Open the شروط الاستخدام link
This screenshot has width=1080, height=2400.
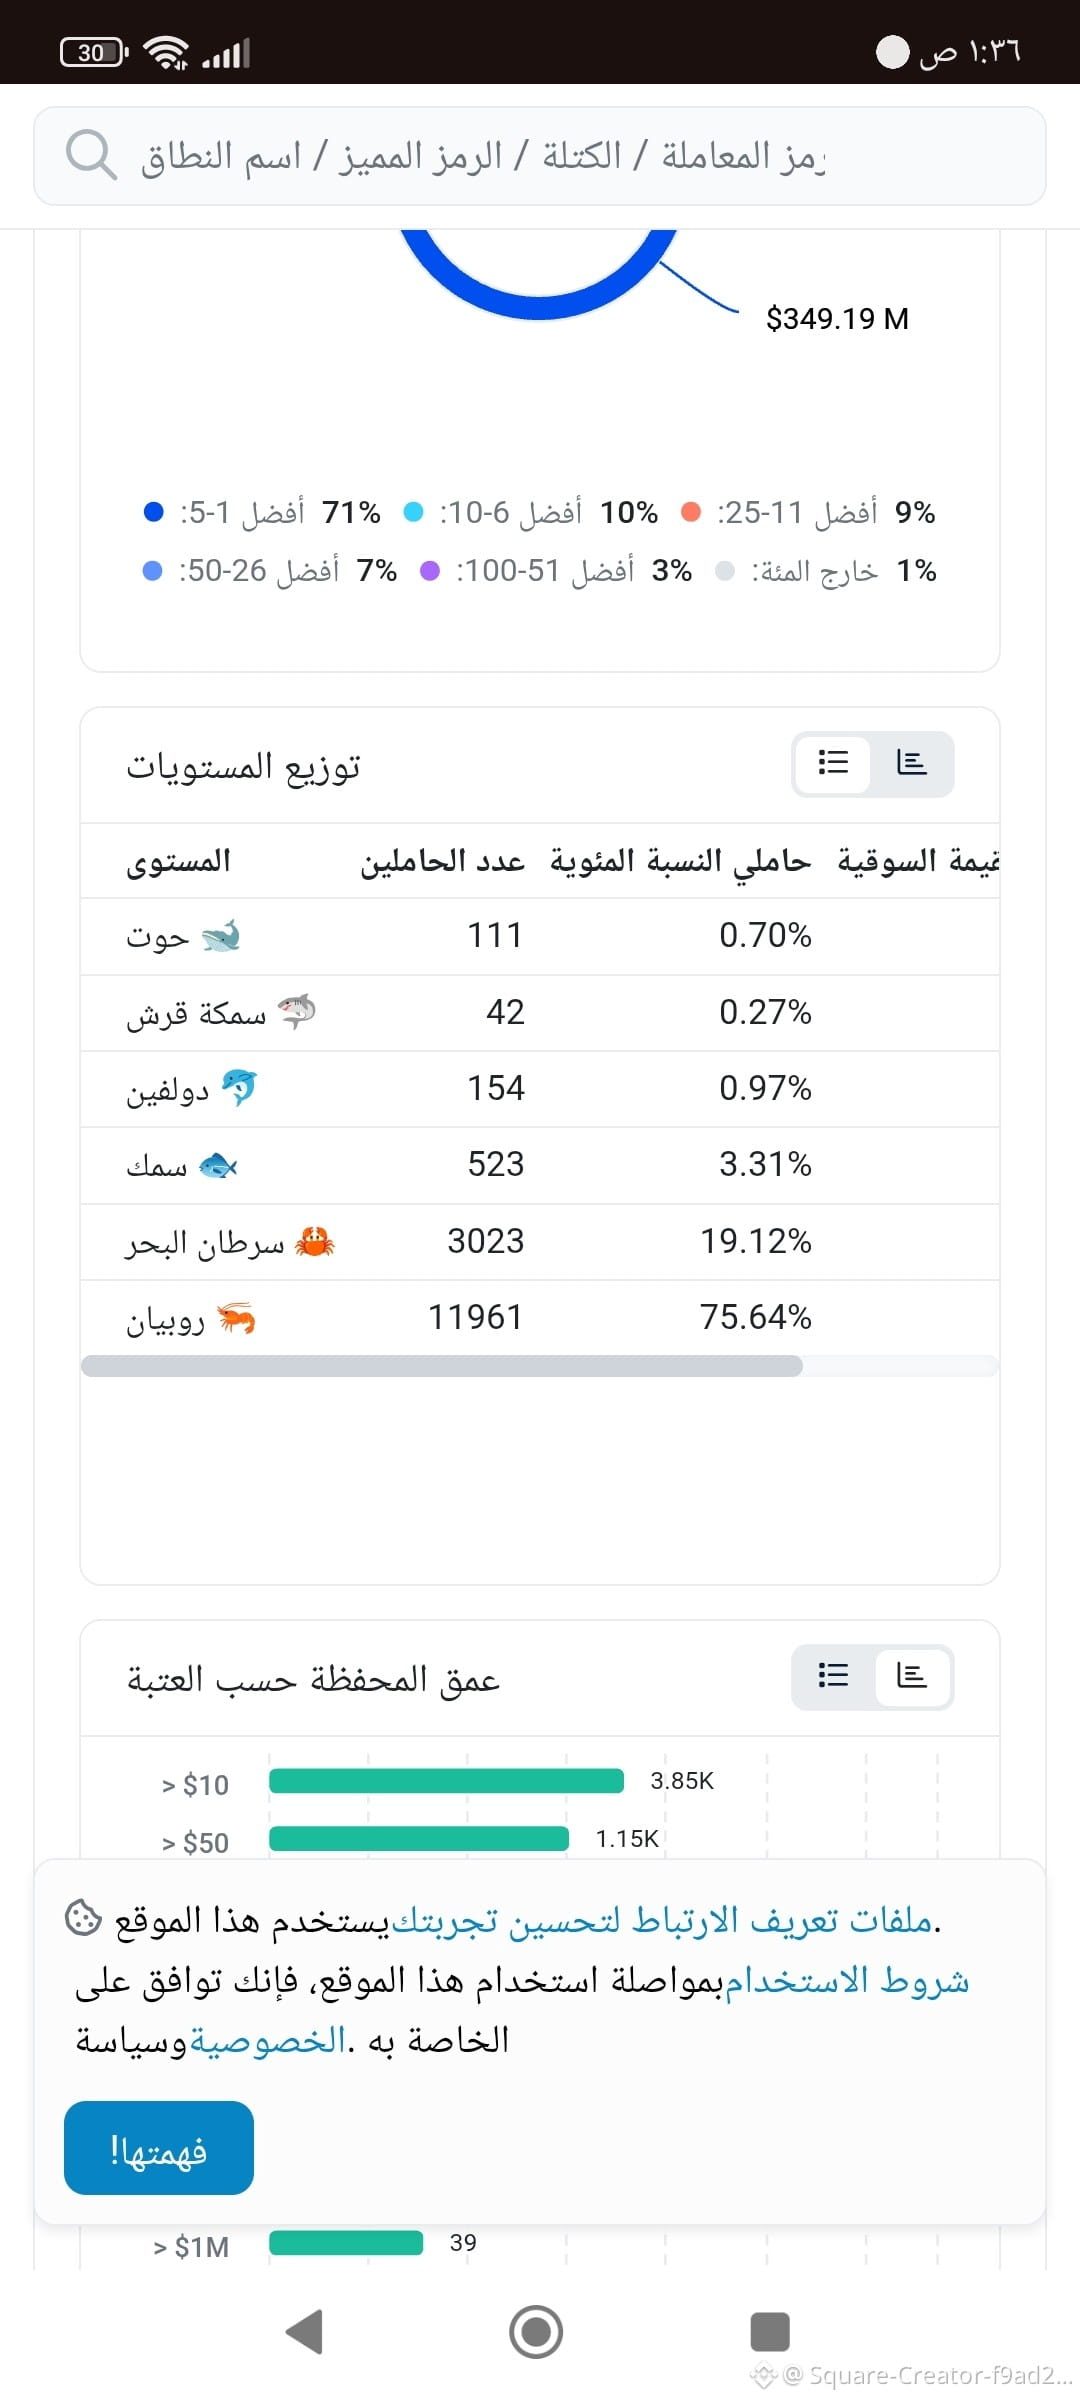point(847,1980)
